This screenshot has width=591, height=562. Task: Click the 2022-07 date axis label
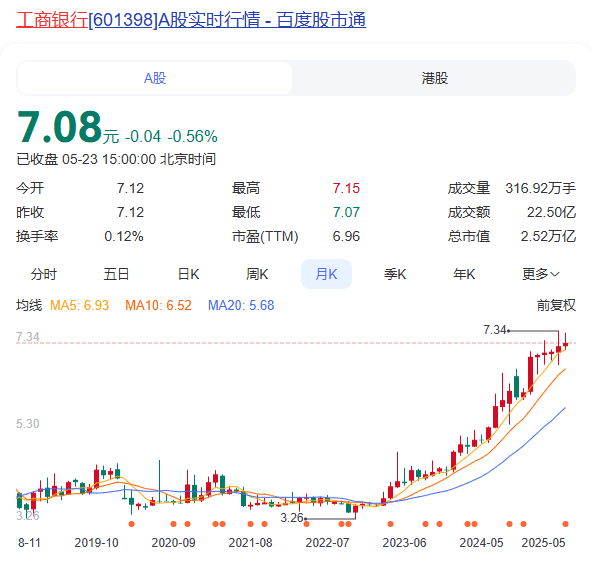(327, 543)
